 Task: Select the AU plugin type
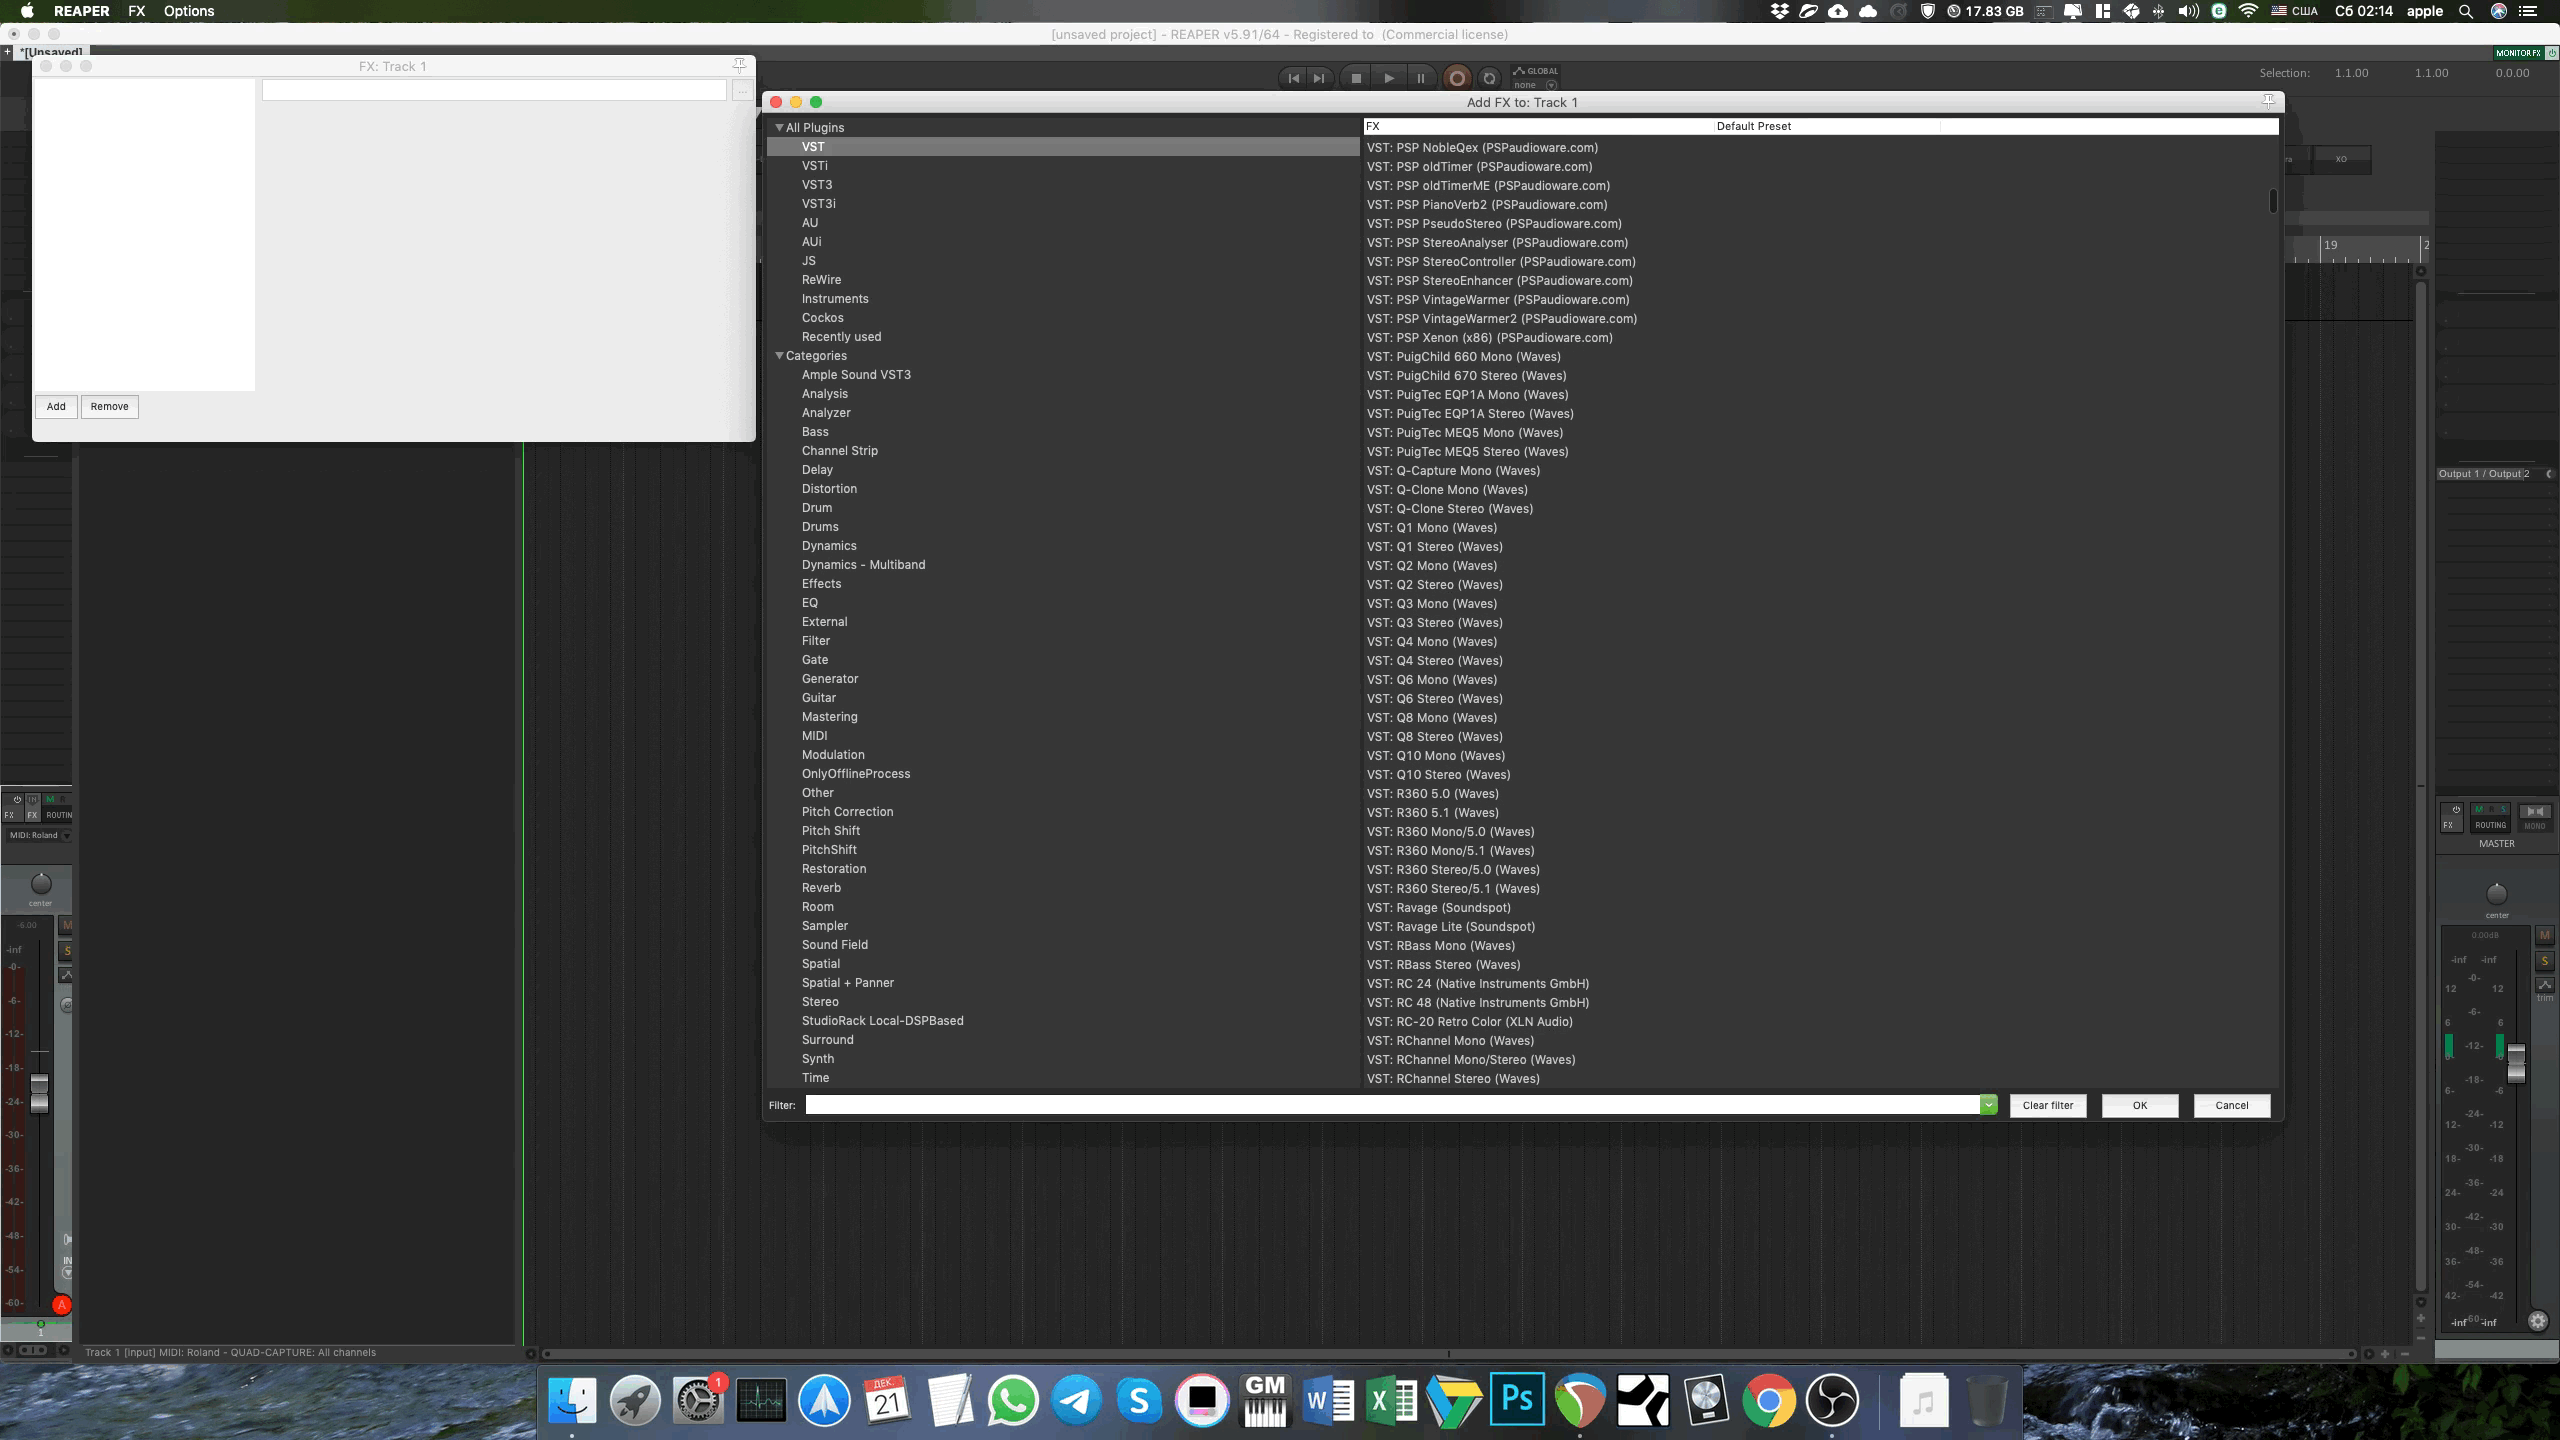tap(809, 222)
